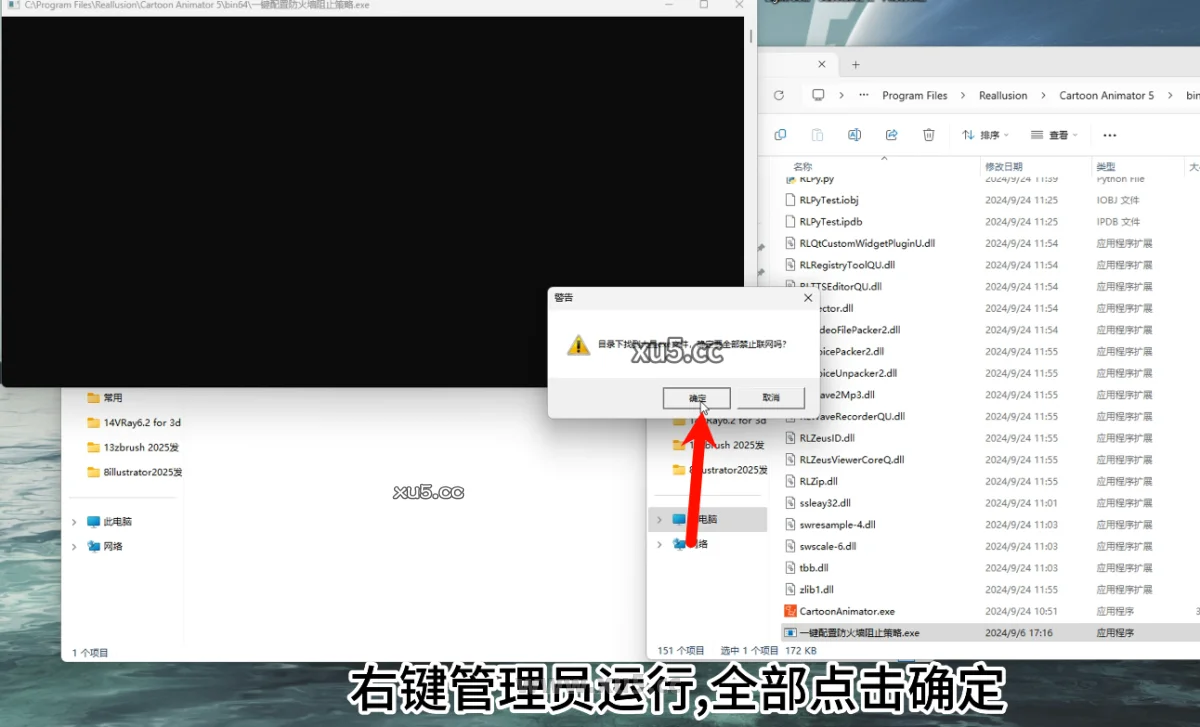Click the Refresh icon in the address bar

tap(779, 95)
